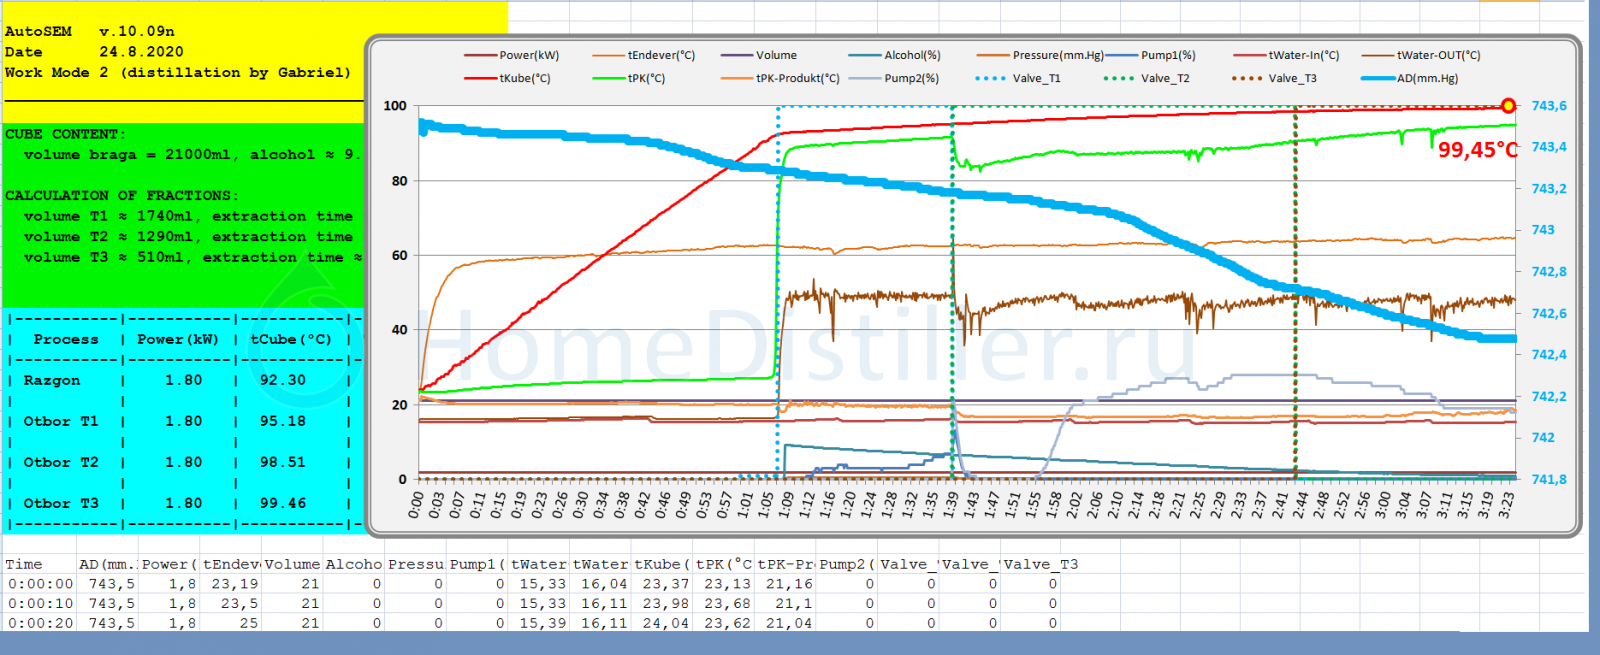
Task: Select the AutoSEM v.10.09n title cell
Action: pos(90,31)
